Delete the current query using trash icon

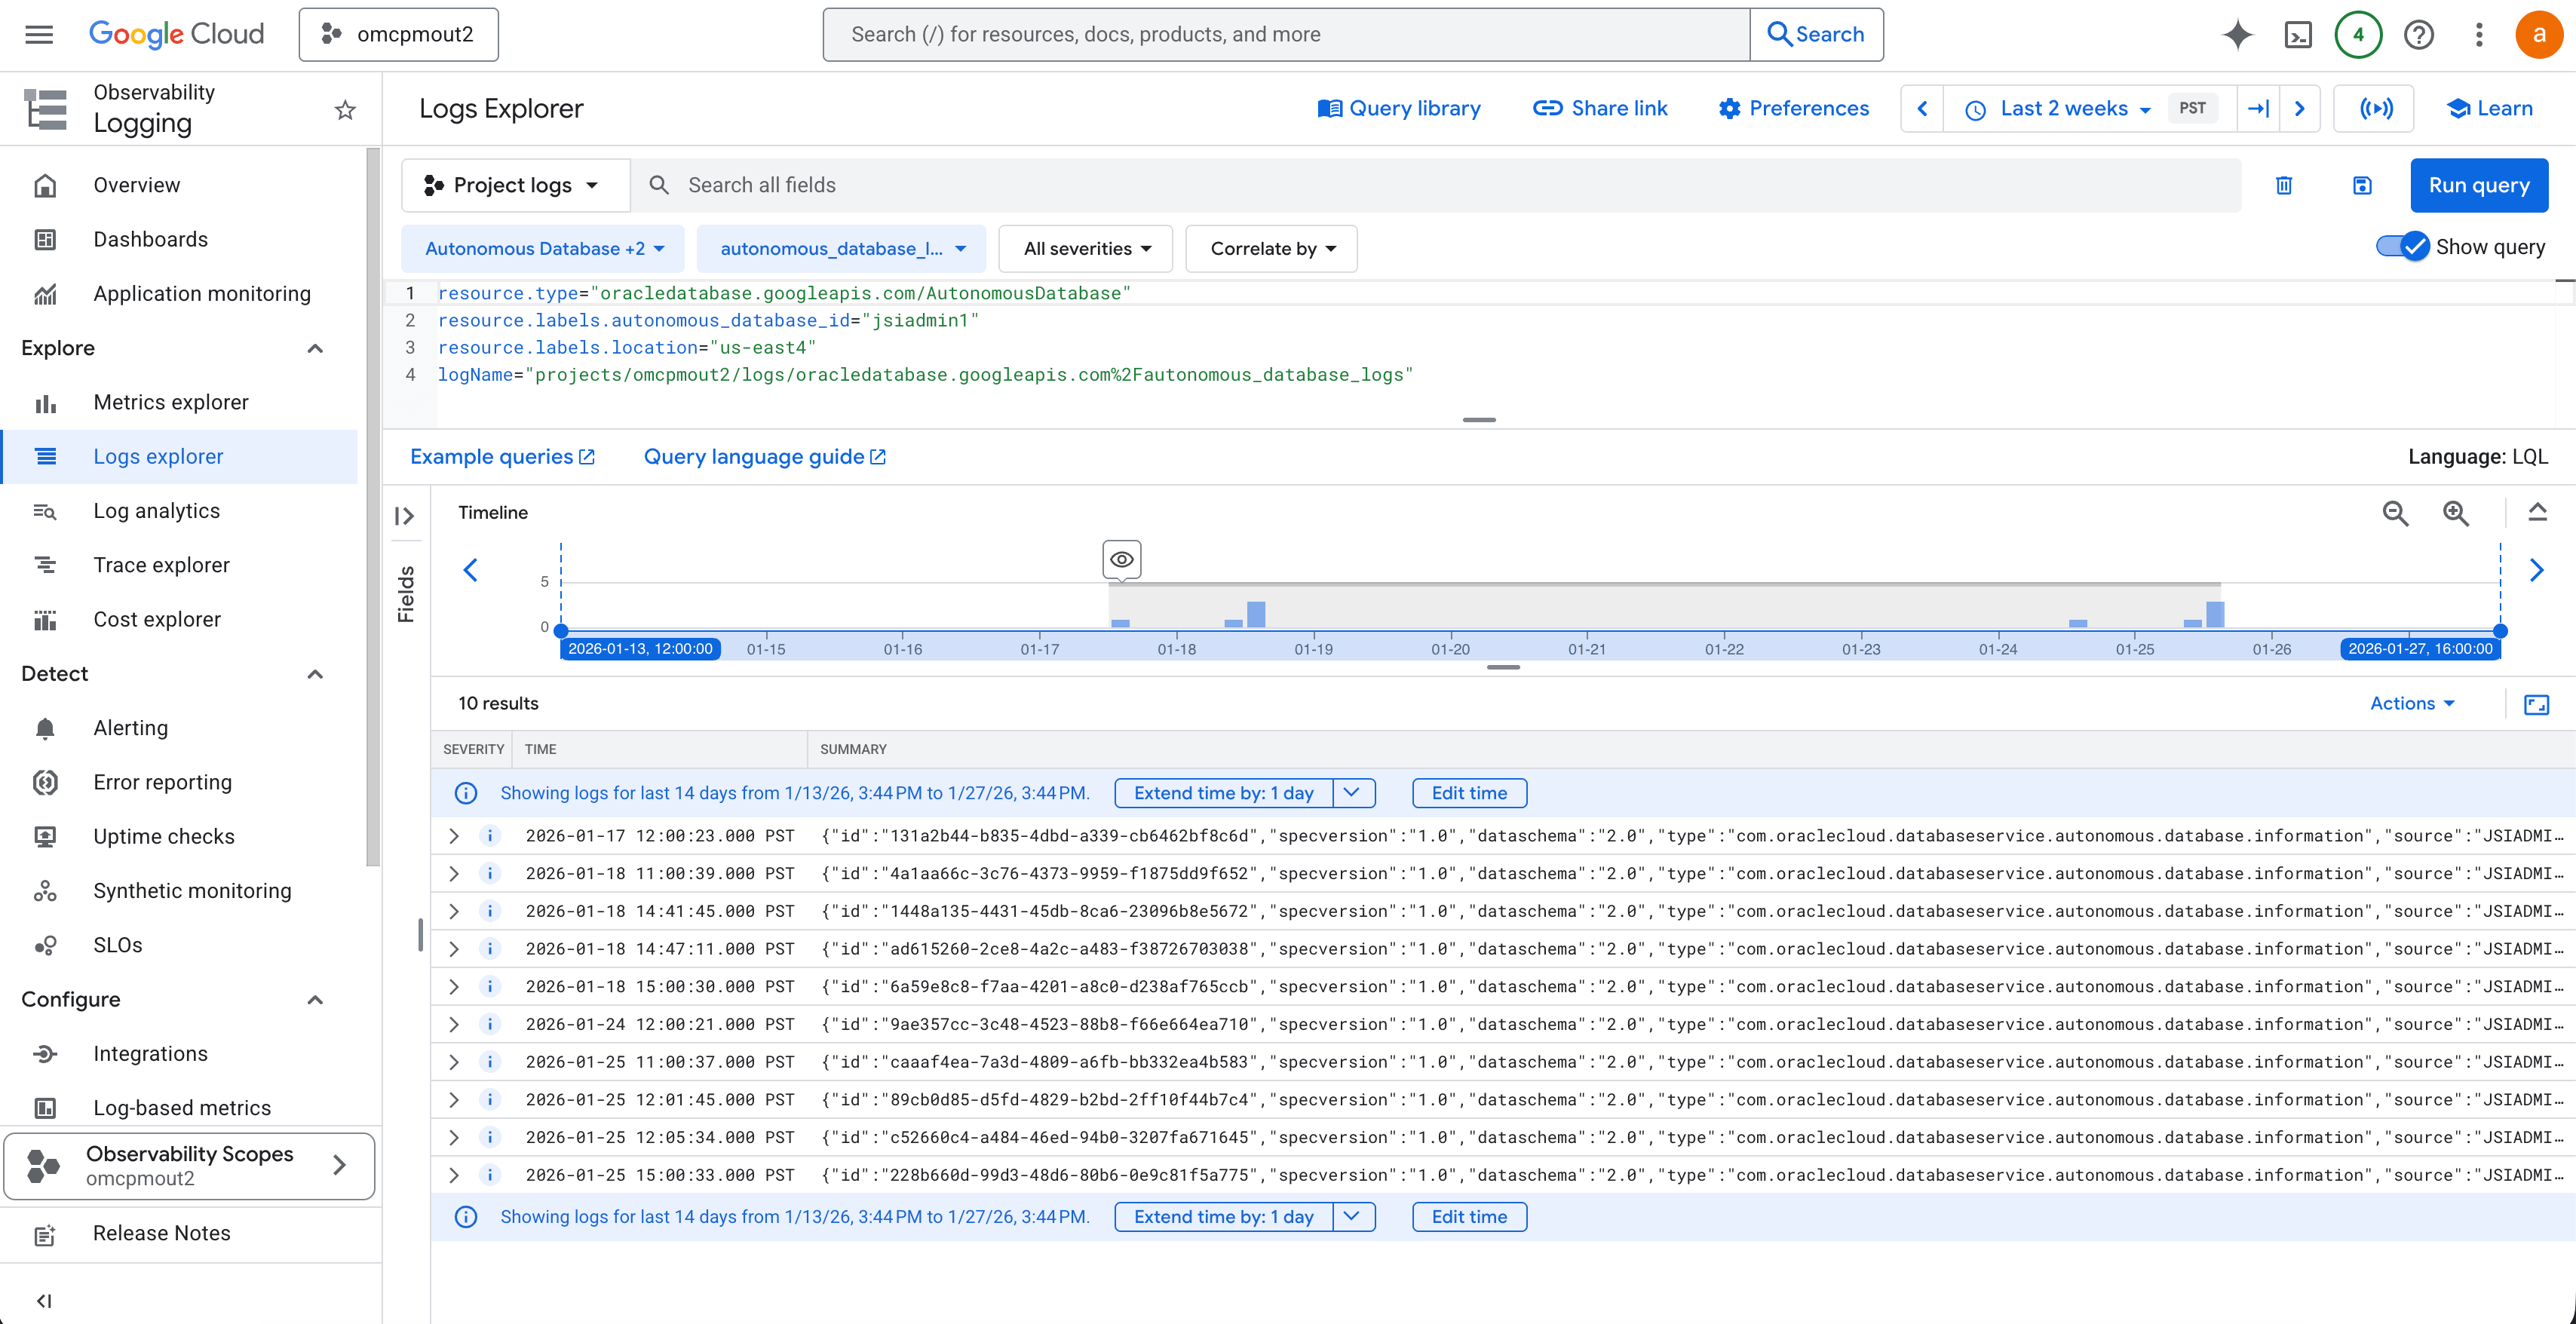pos(2283,185)
